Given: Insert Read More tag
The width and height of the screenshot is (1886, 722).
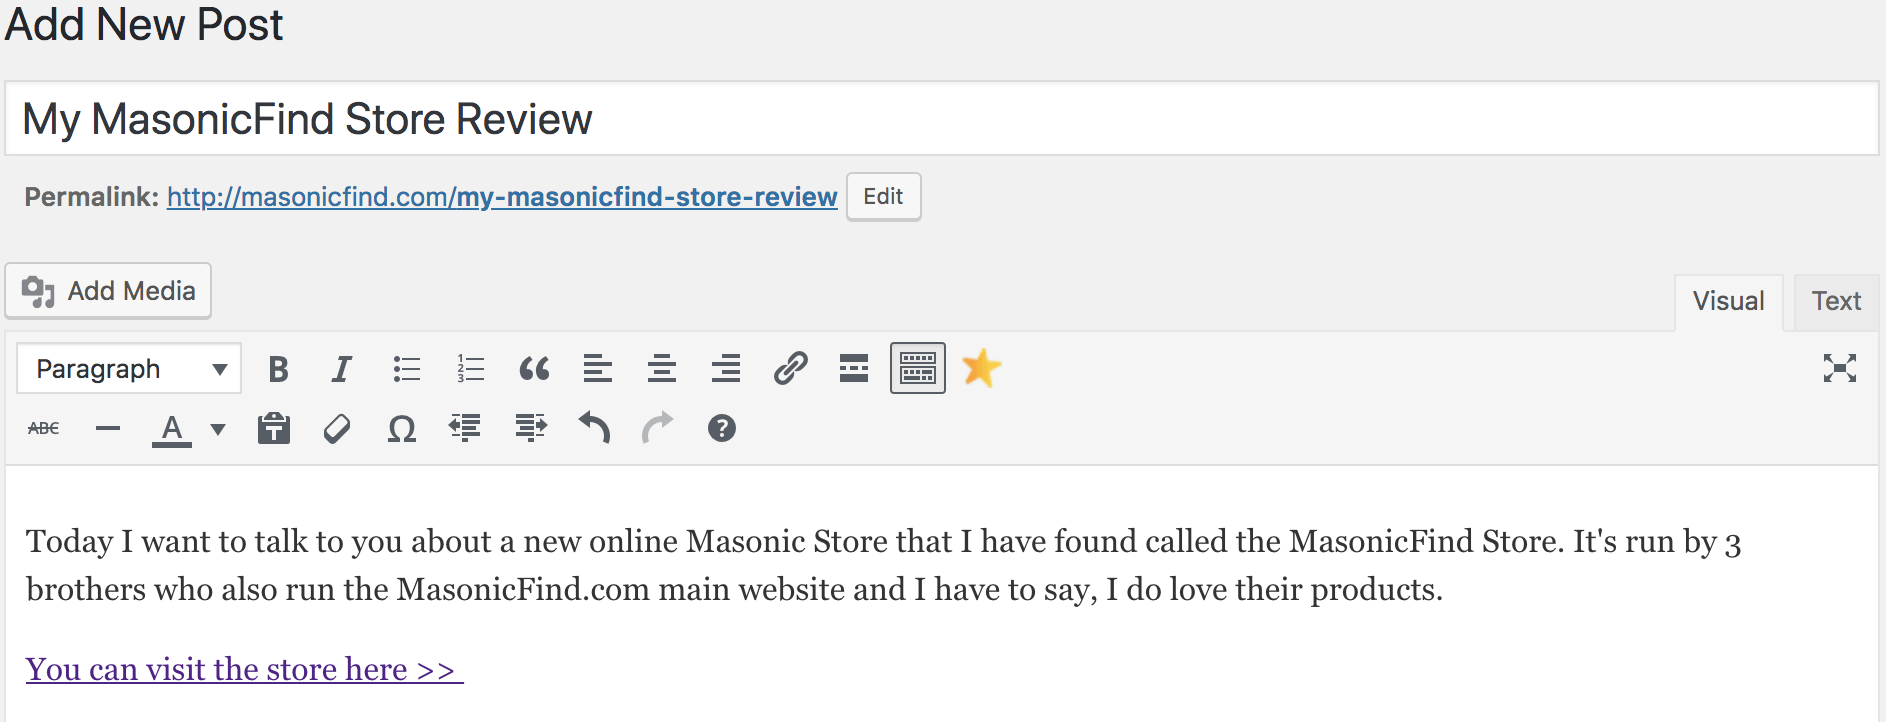Looking at the screenshot, I should click(x=854, y=369).
